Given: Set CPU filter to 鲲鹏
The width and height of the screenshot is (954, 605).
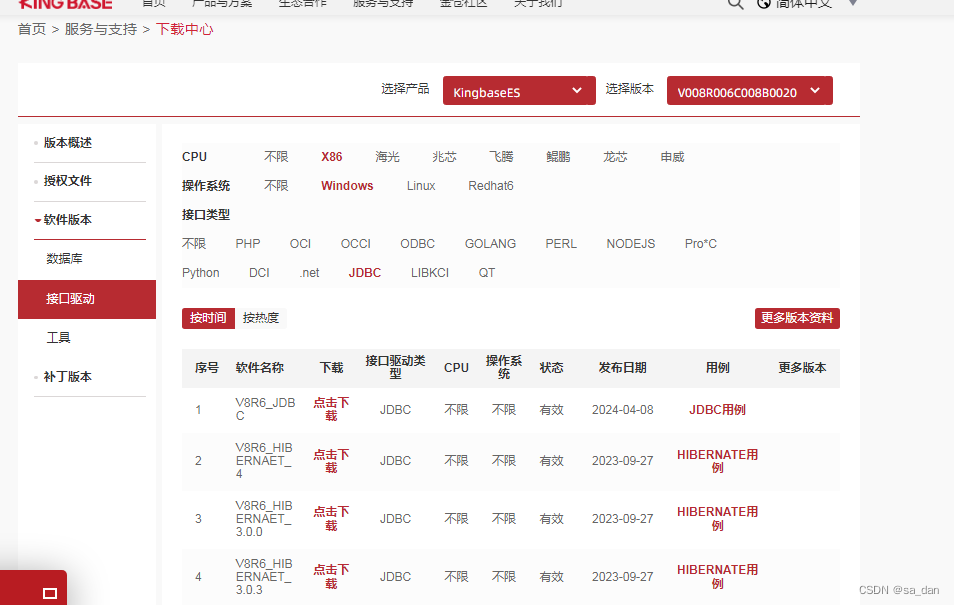Looking at the screenshot, I should pos(559,157).
